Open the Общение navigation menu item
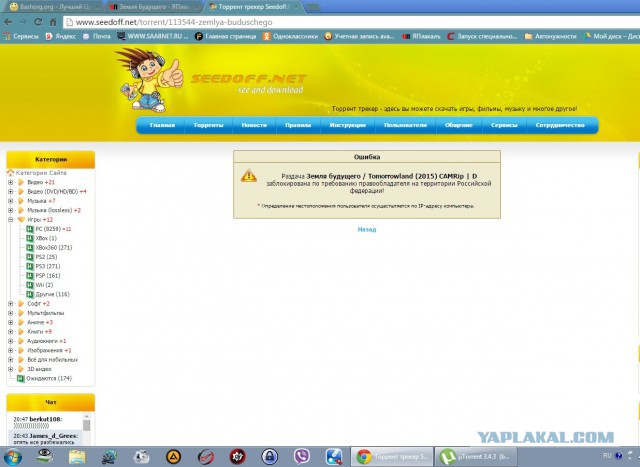Screen dimensions: 640x467 pyautogui.click(x=458, y=125)
